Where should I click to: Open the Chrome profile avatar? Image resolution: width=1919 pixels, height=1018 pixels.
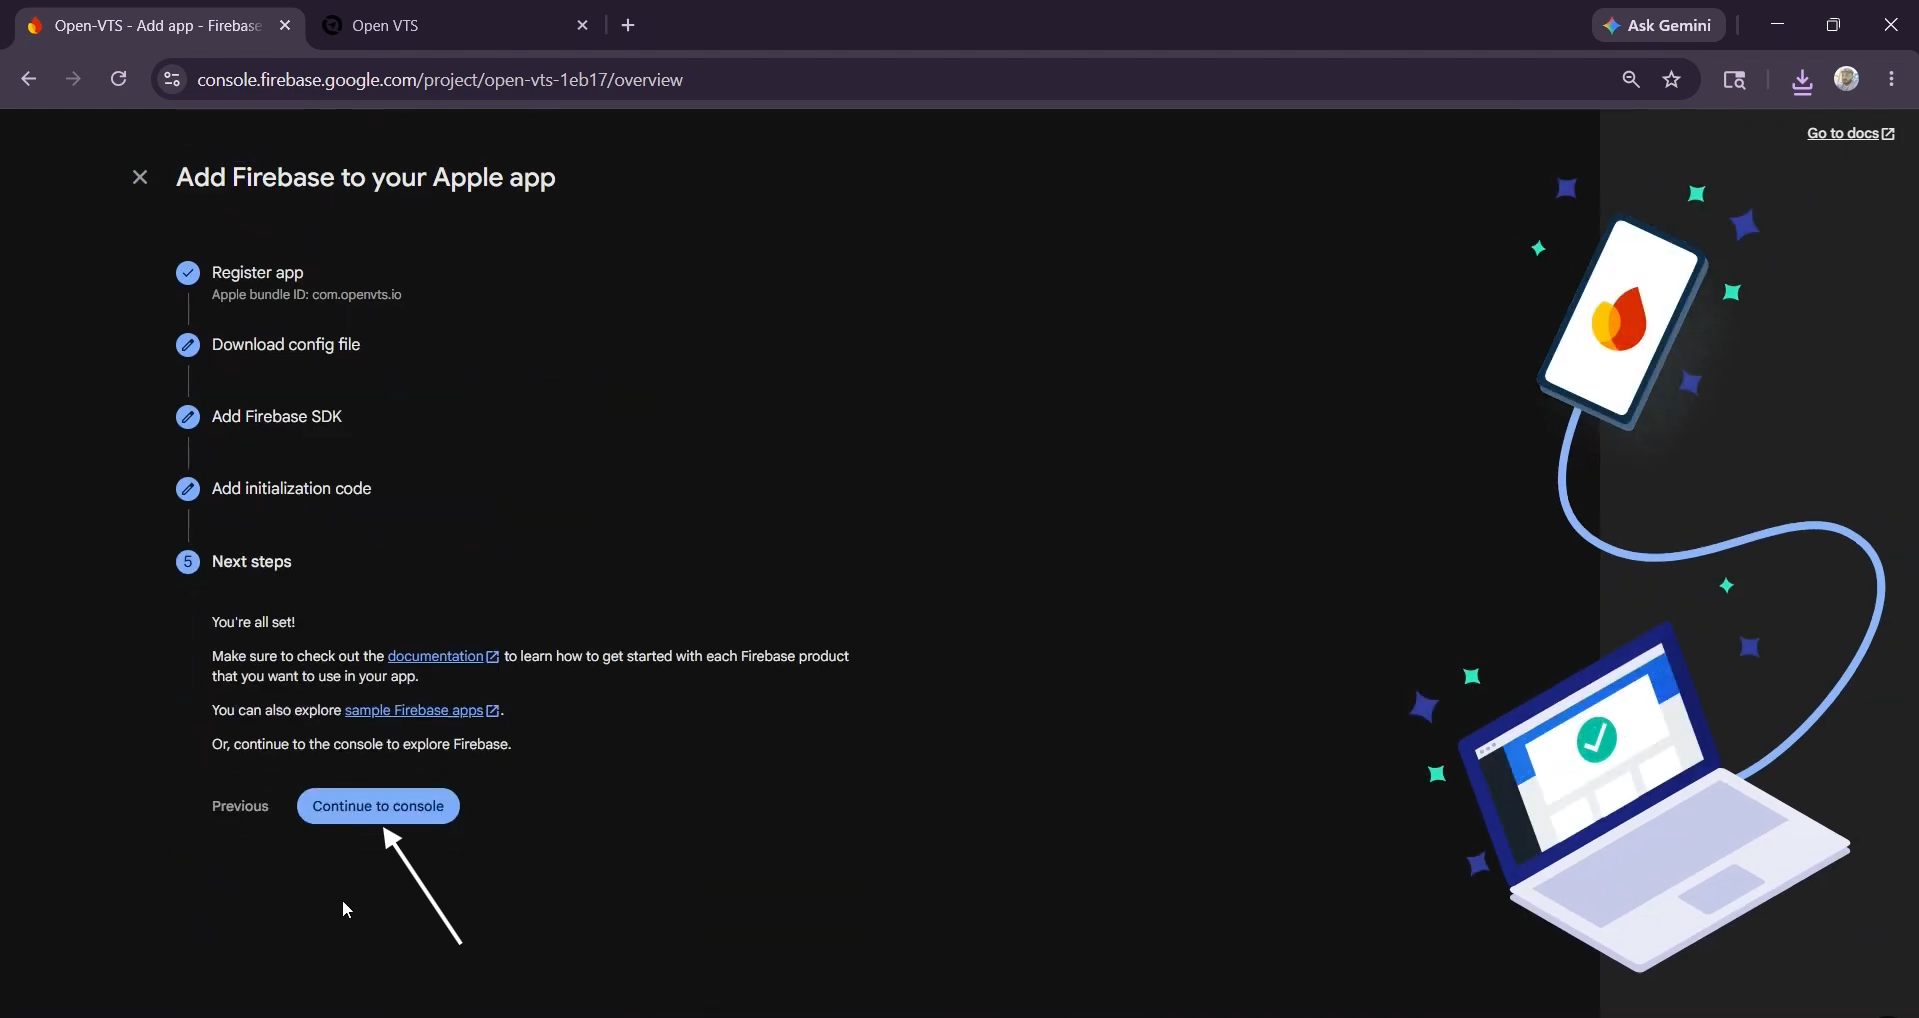point(1847,79)
